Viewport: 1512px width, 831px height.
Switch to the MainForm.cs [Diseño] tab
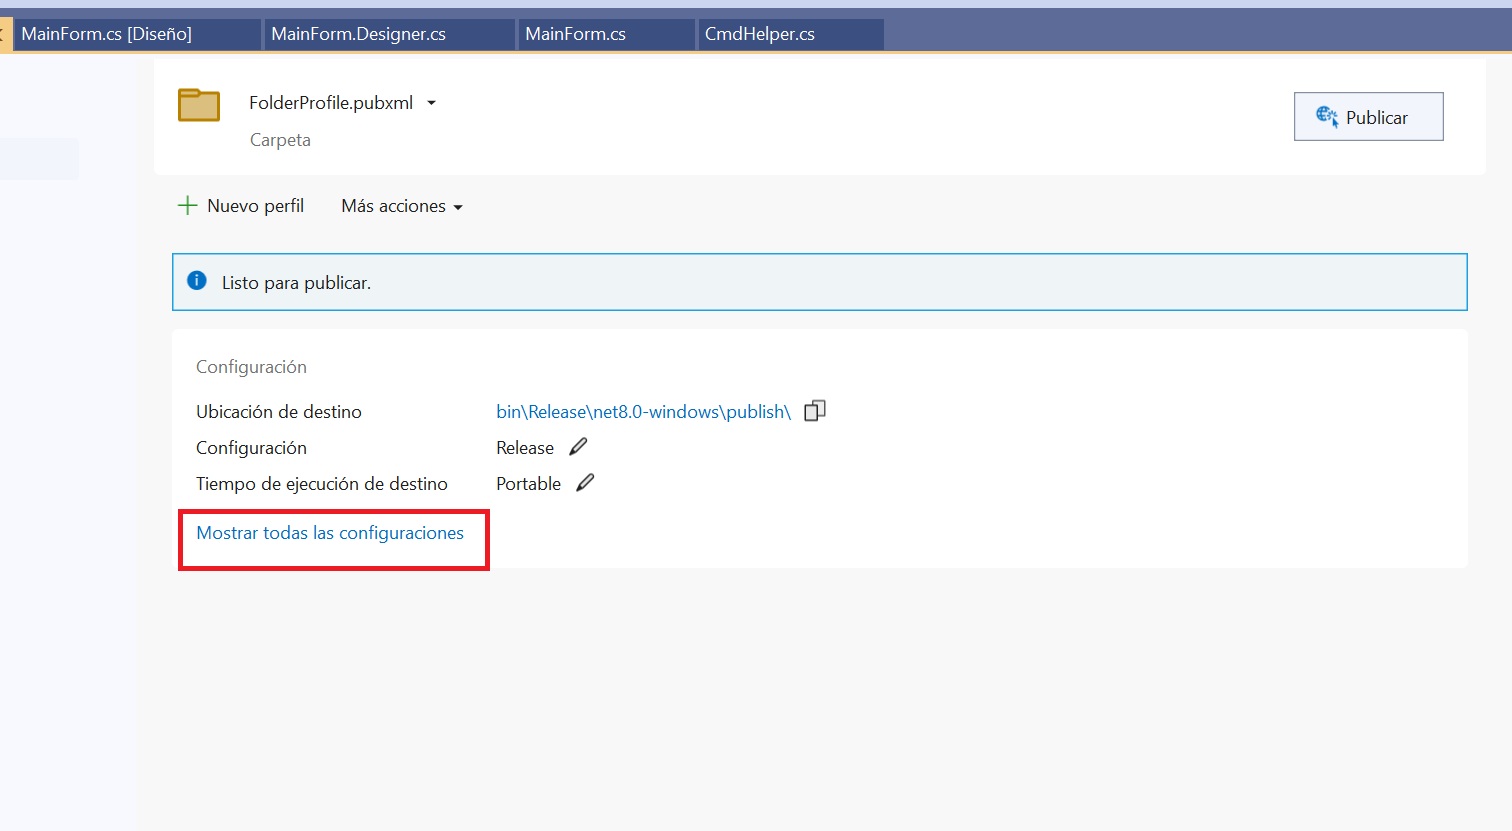(107, 34)
